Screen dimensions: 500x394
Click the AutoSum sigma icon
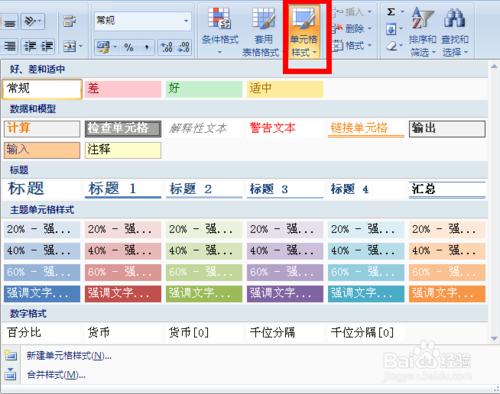391,12
